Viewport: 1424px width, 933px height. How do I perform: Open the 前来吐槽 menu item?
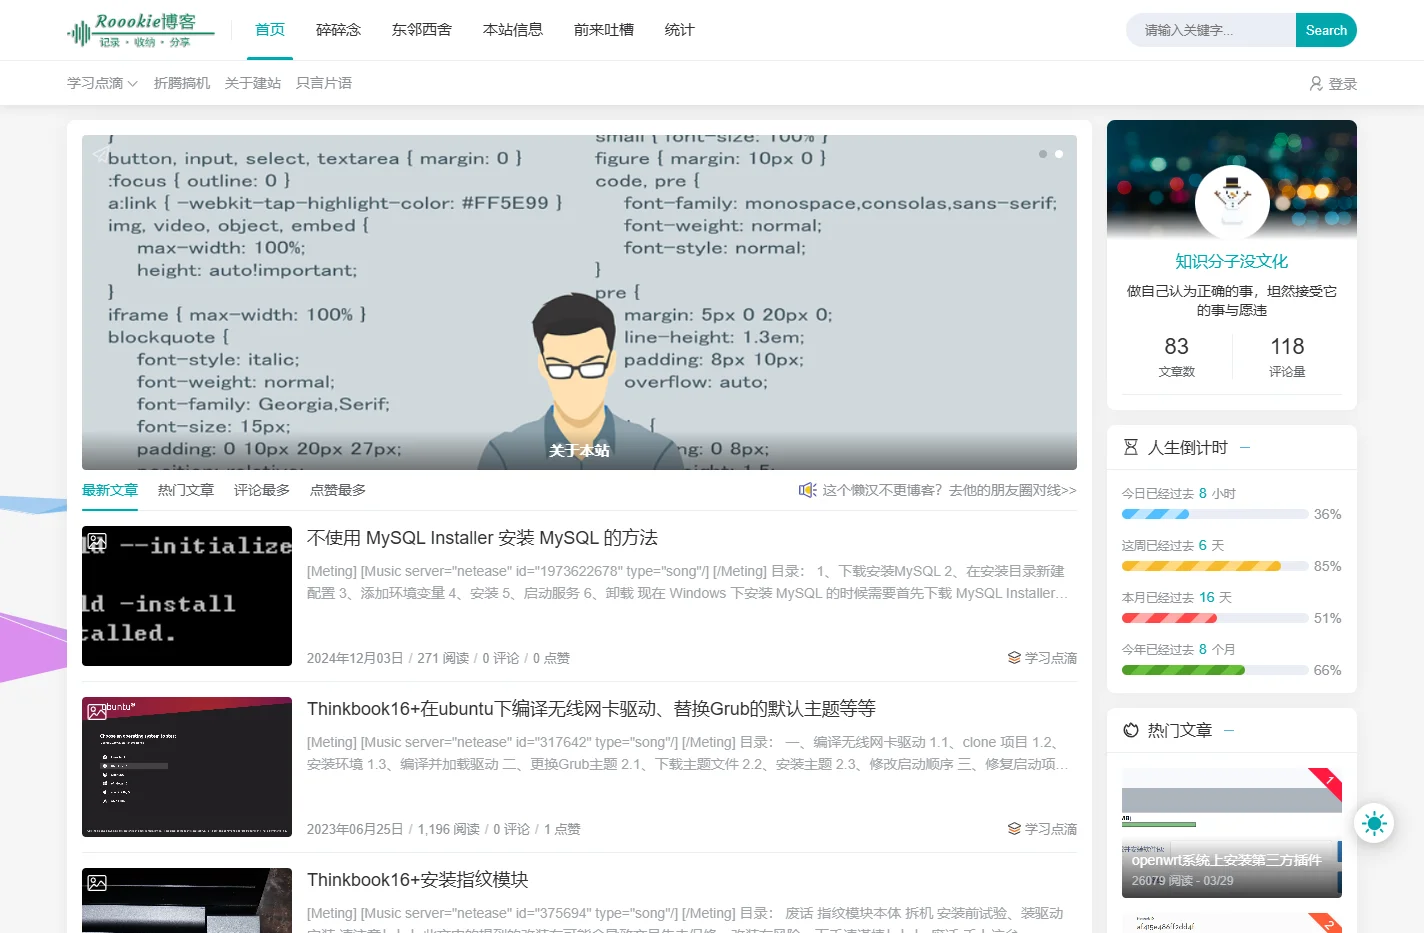point(604,30)
